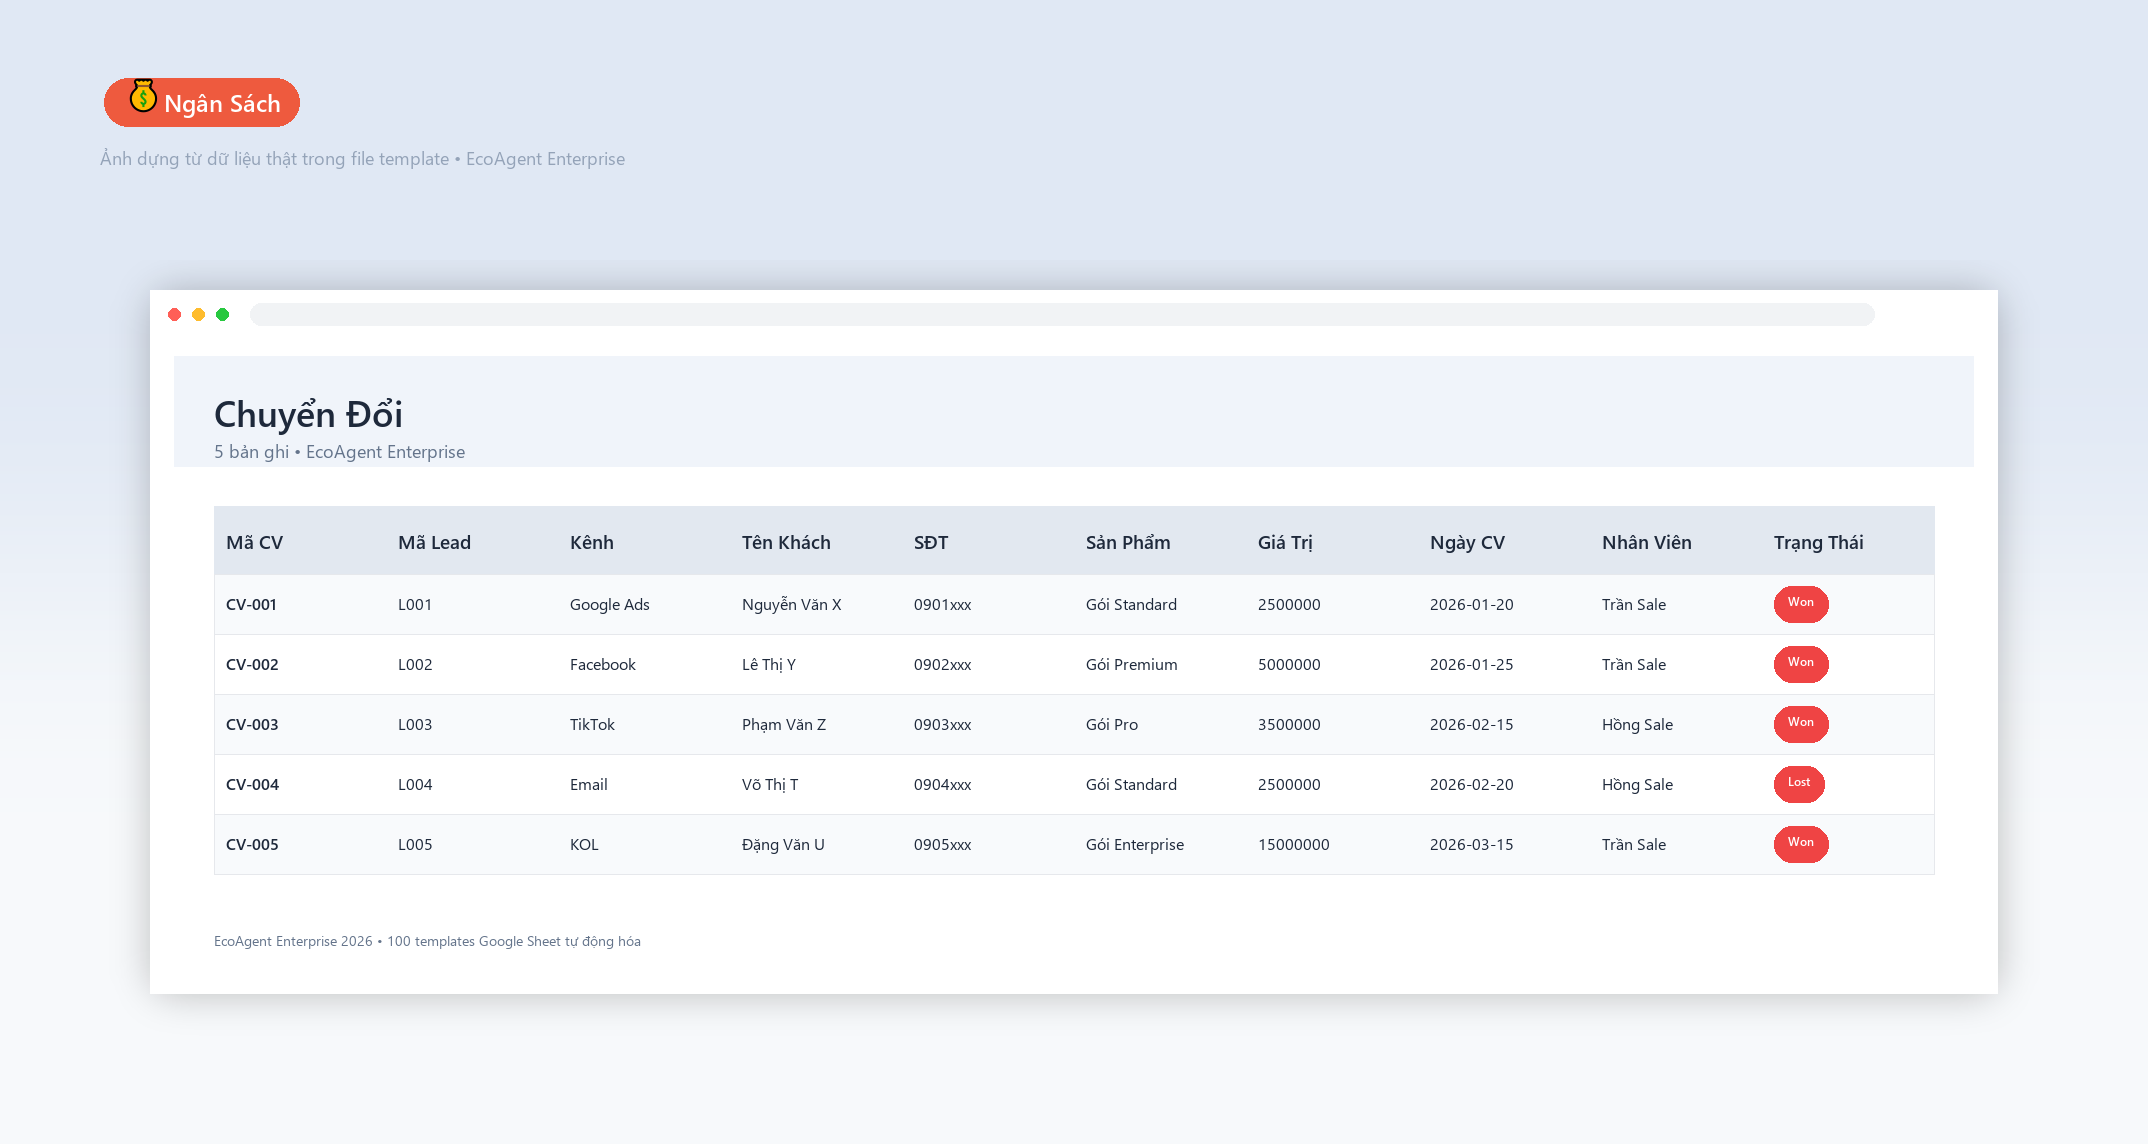Viewport: 2148px width, 1144px height.
Task: Click the L003 lead code cell
Action: click(415, 724)
